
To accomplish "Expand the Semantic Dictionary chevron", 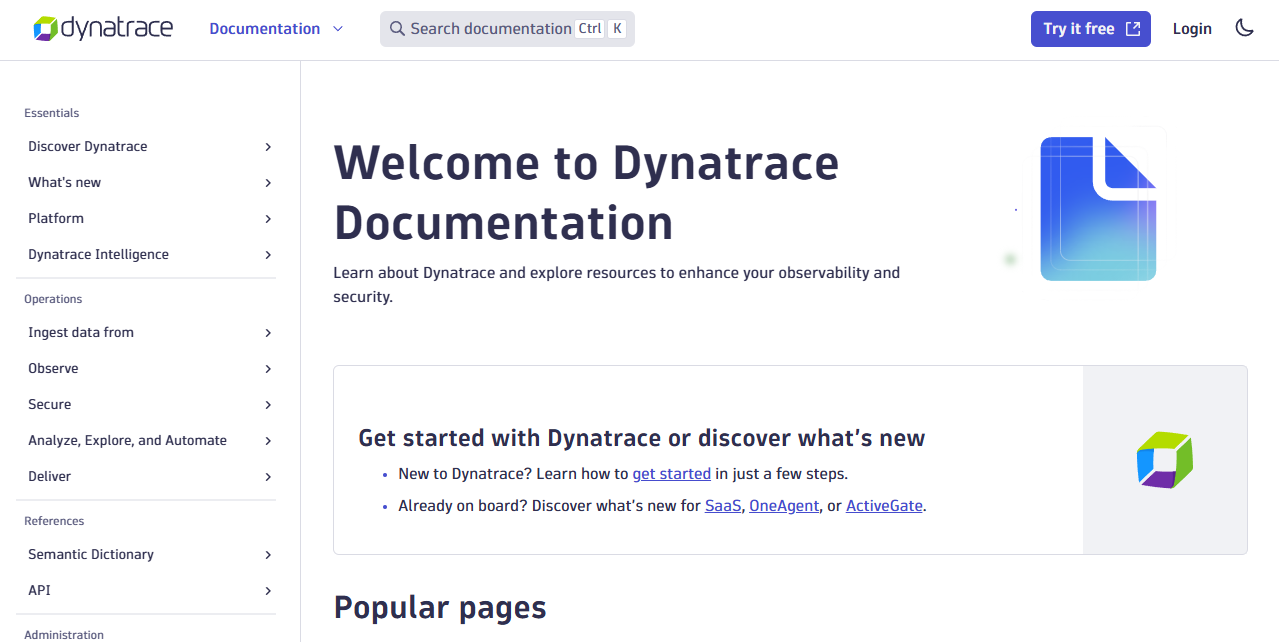I will [268, 555].
